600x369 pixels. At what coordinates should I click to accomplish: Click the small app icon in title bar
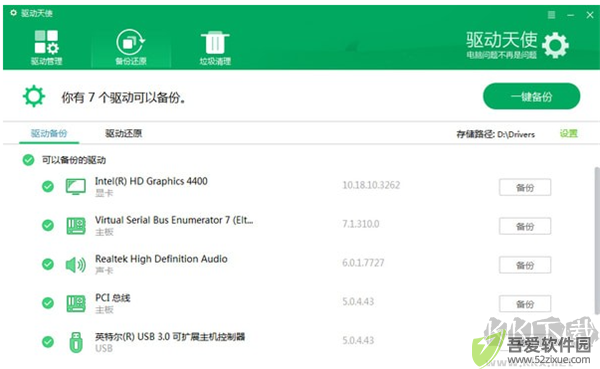click(x=13, y=13)
